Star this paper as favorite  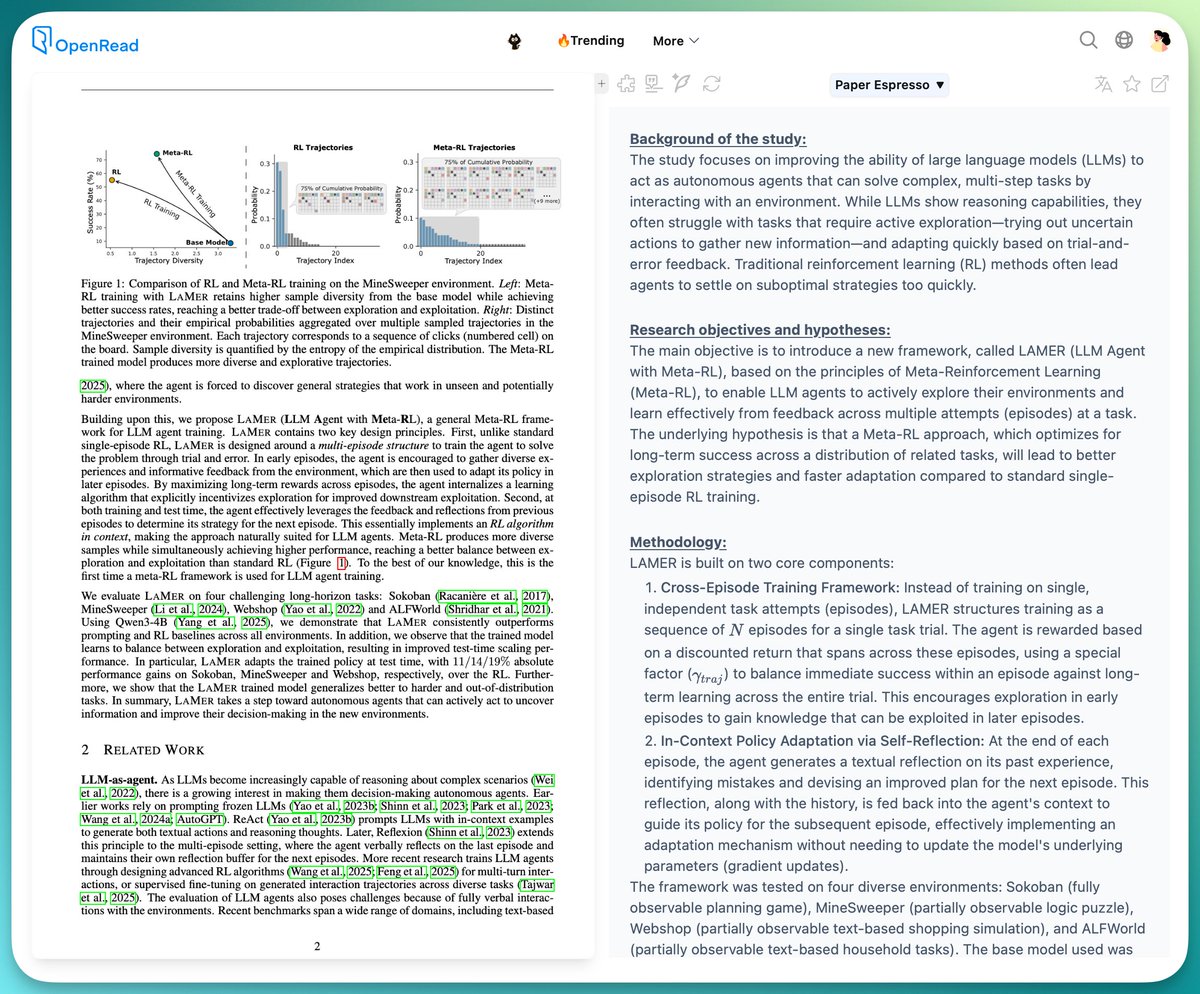tap(1132, 84)
